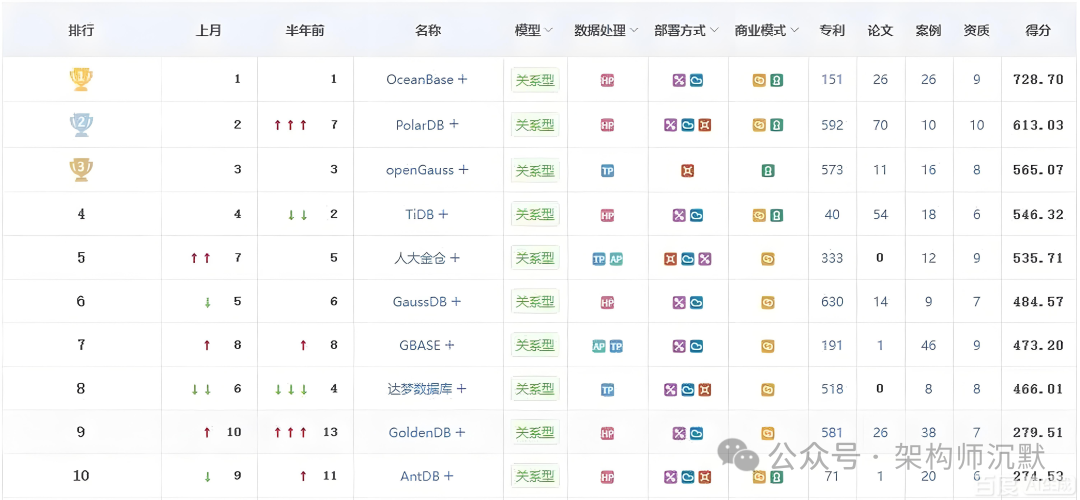This screenshot has width=1080, height=500.
Task: Open the GBASE database link
Action: 419,345
